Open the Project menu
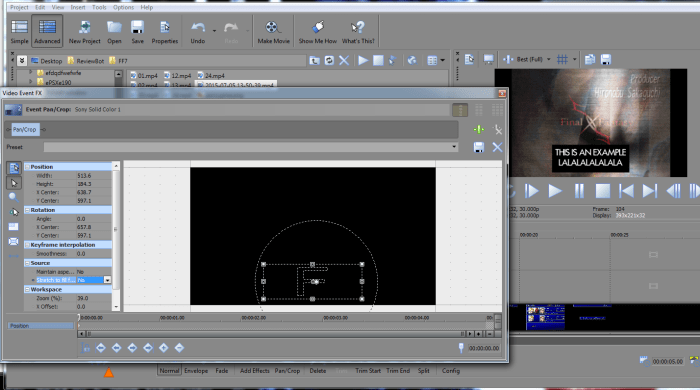 pos(19,7)
